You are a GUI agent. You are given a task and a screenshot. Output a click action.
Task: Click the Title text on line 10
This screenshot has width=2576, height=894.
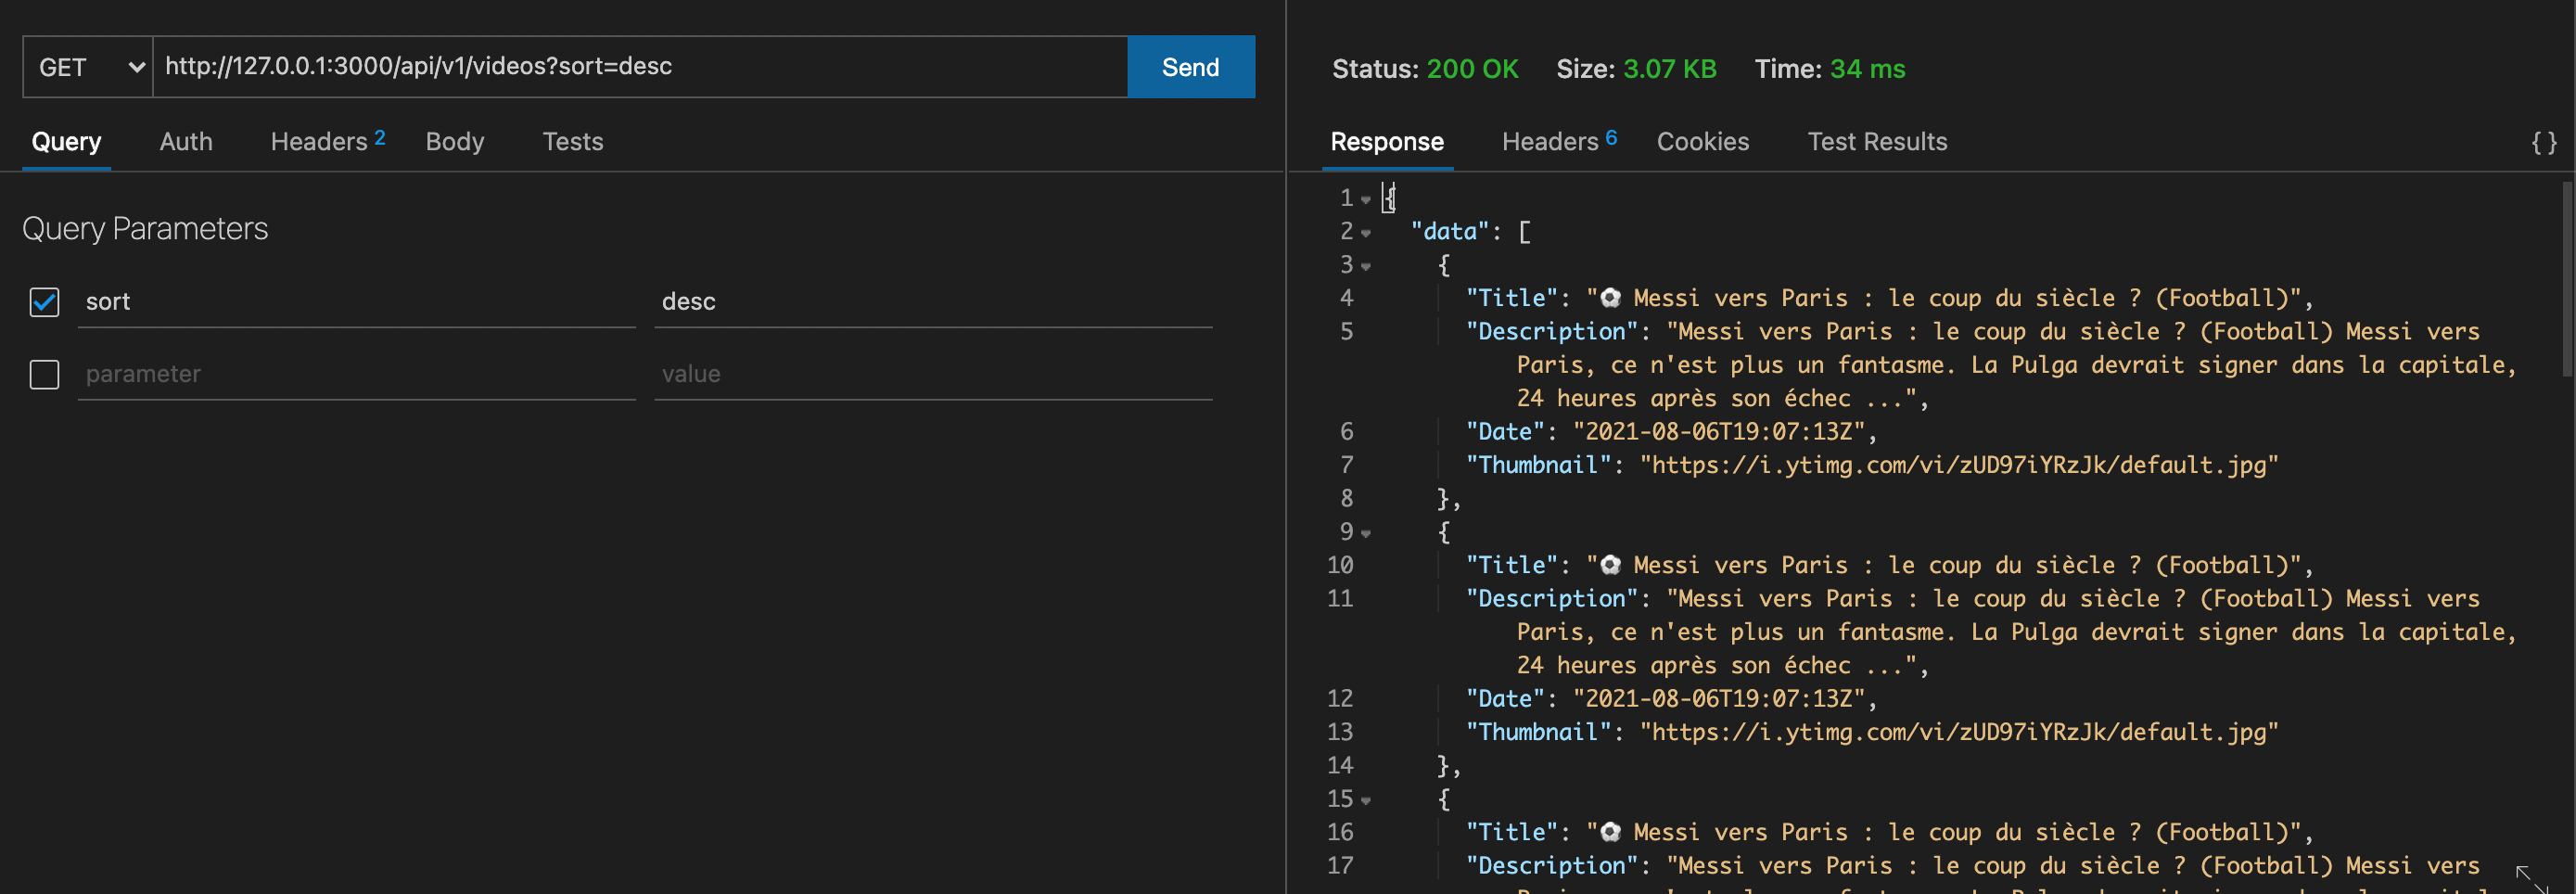(x=1945, y=565)
